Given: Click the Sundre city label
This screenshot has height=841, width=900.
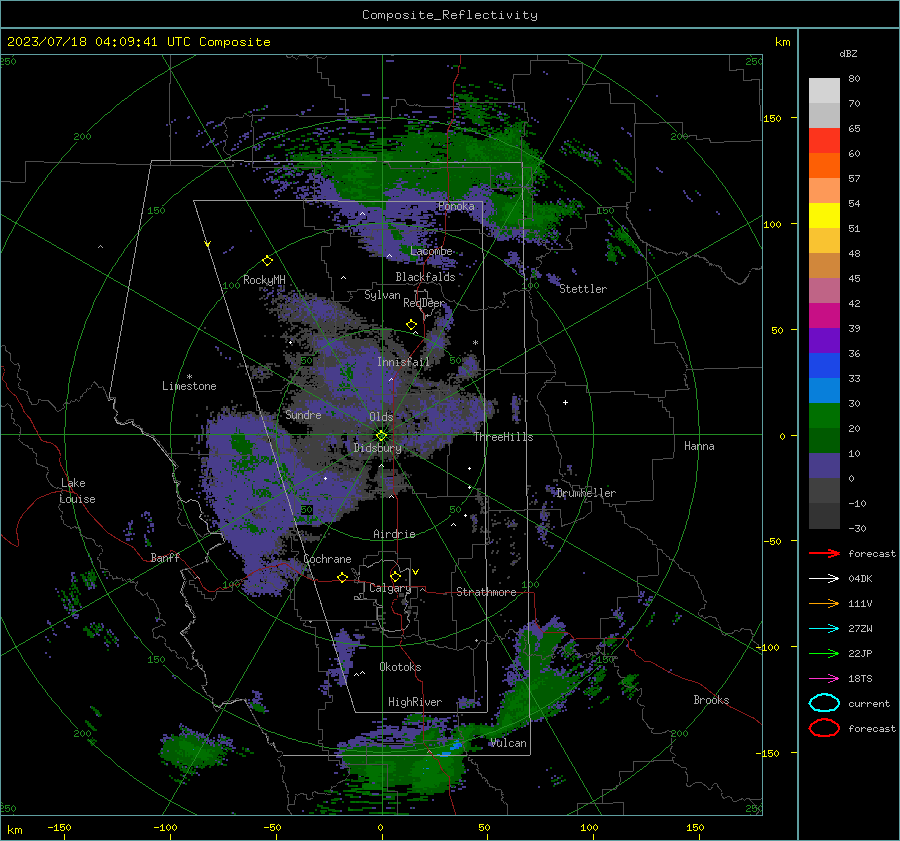Looking at the screenshot, I should point(303,415).
